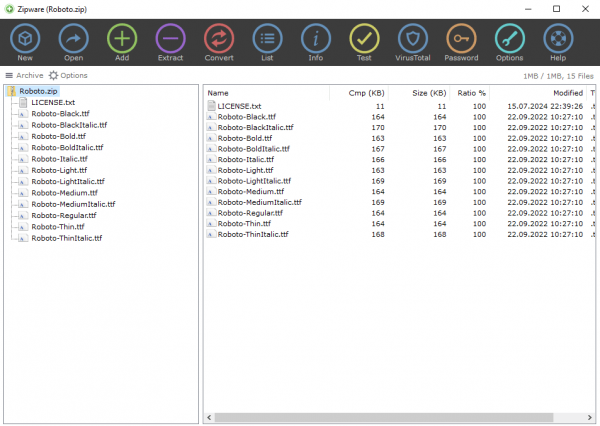
Task: Click the horizontal scrollbar left arrow
Action: [x=209, y=418]
